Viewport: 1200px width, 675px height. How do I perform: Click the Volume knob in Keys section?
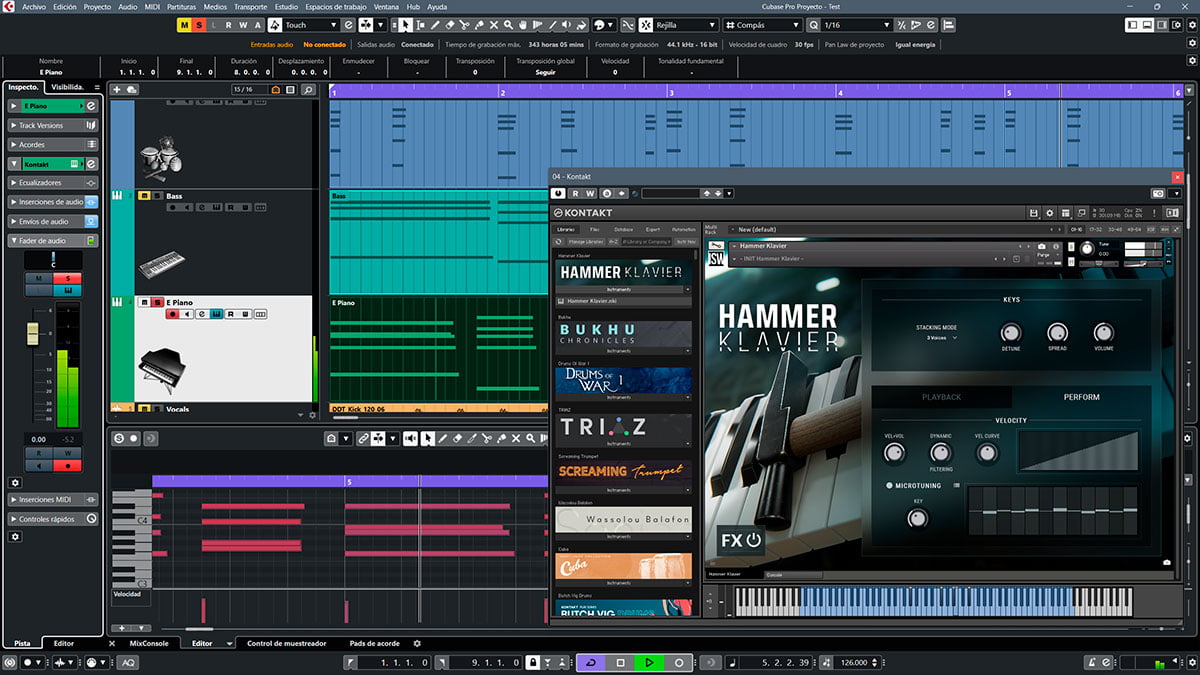click(1103, 333)
